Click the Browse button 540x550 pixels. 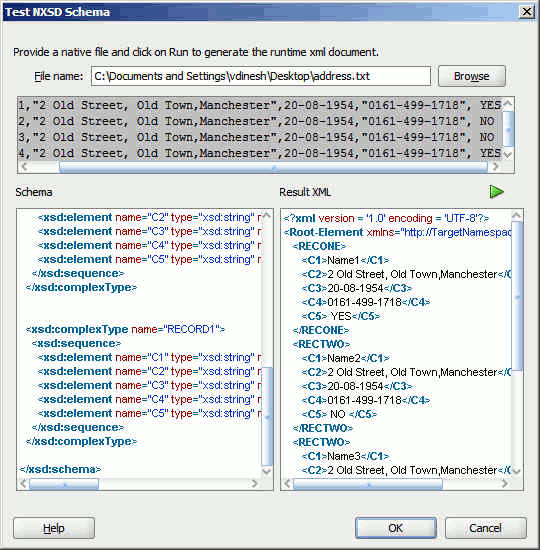pyautogui.click(x=472, y=76)
